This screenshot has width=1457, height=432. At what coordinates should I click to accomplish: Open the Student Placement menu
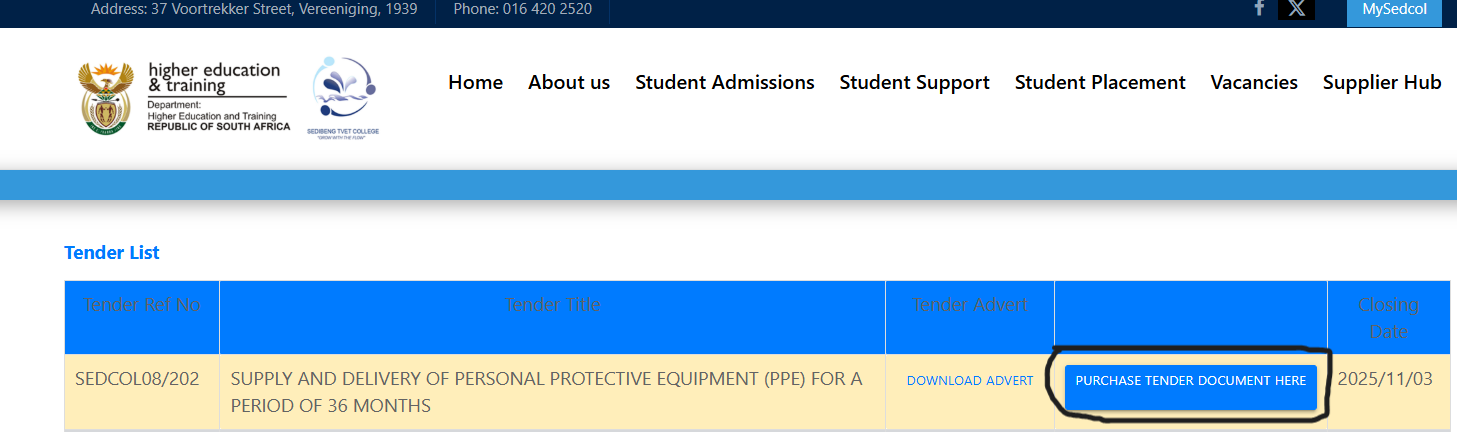(x=1100, y=83)
